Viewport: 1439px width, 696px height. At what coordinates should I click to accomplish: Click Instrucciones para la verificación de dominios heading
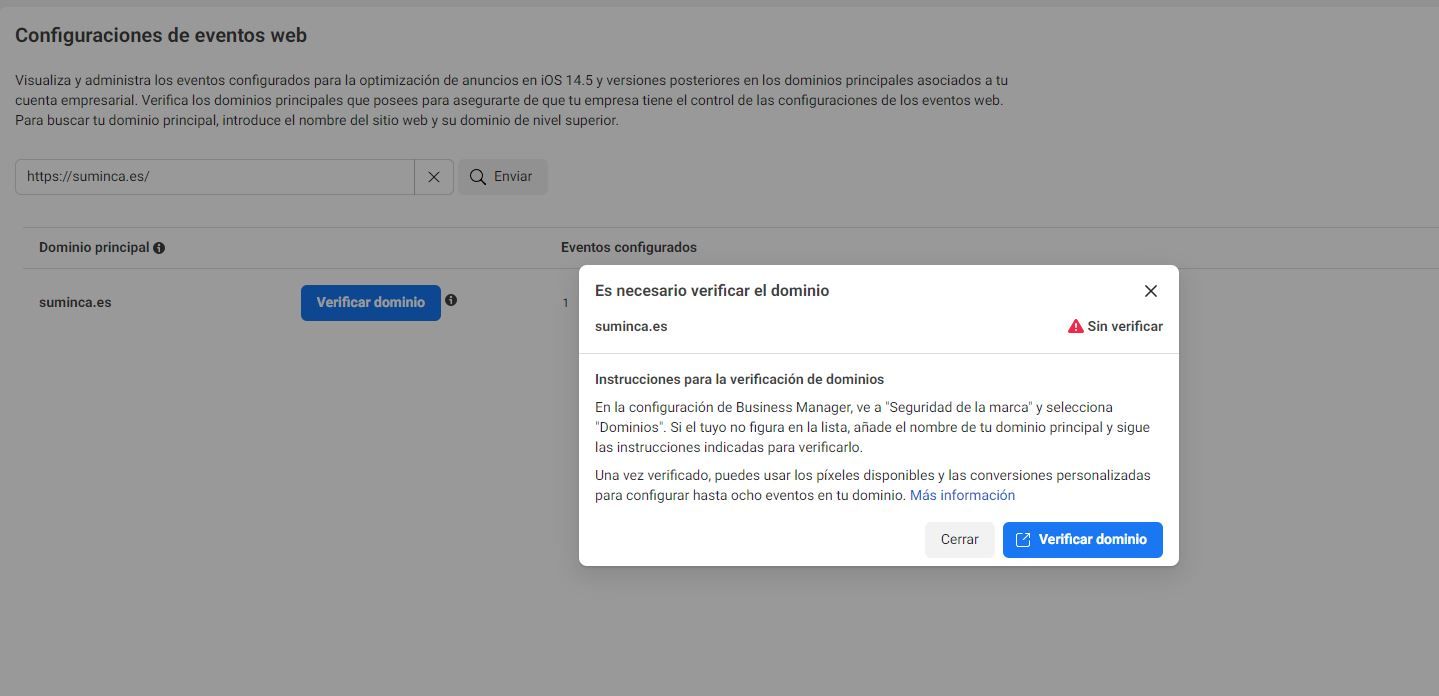point(739,379)
